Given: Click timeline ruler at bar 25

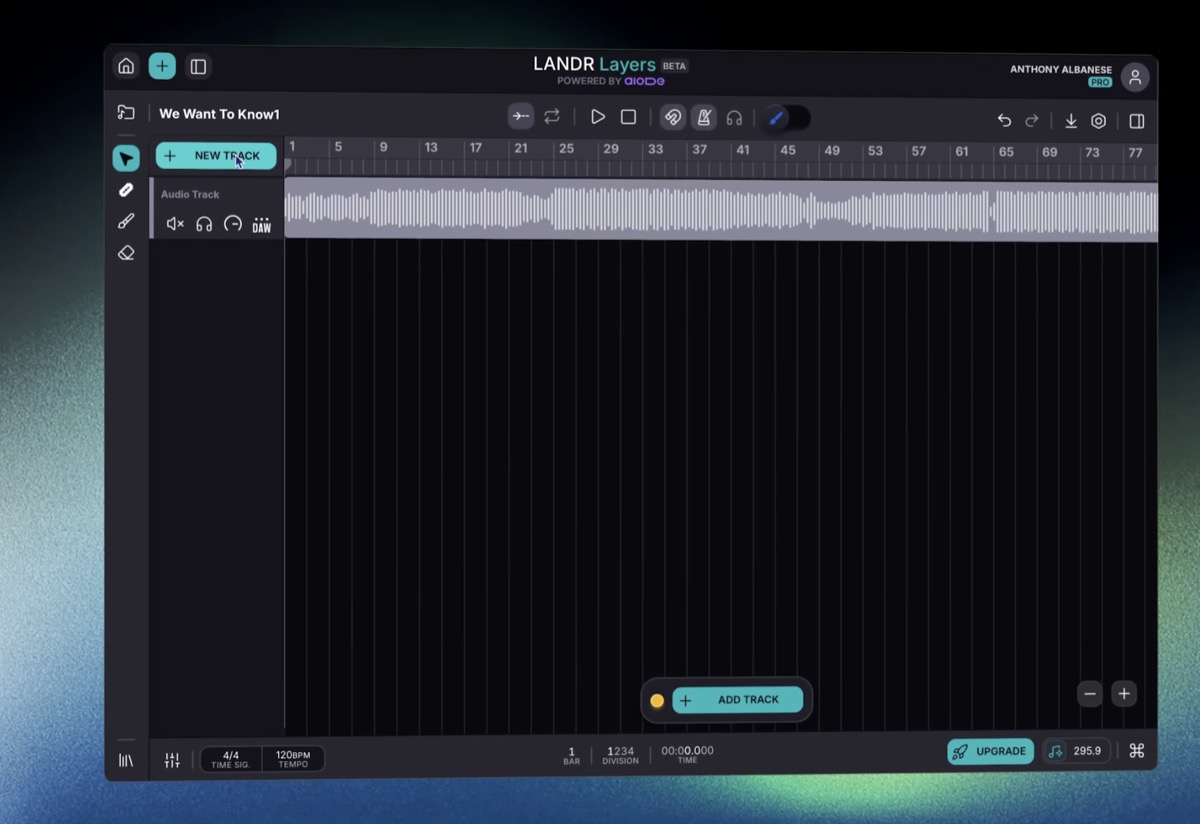Looking at the screenshot, I should pos(566,149).
